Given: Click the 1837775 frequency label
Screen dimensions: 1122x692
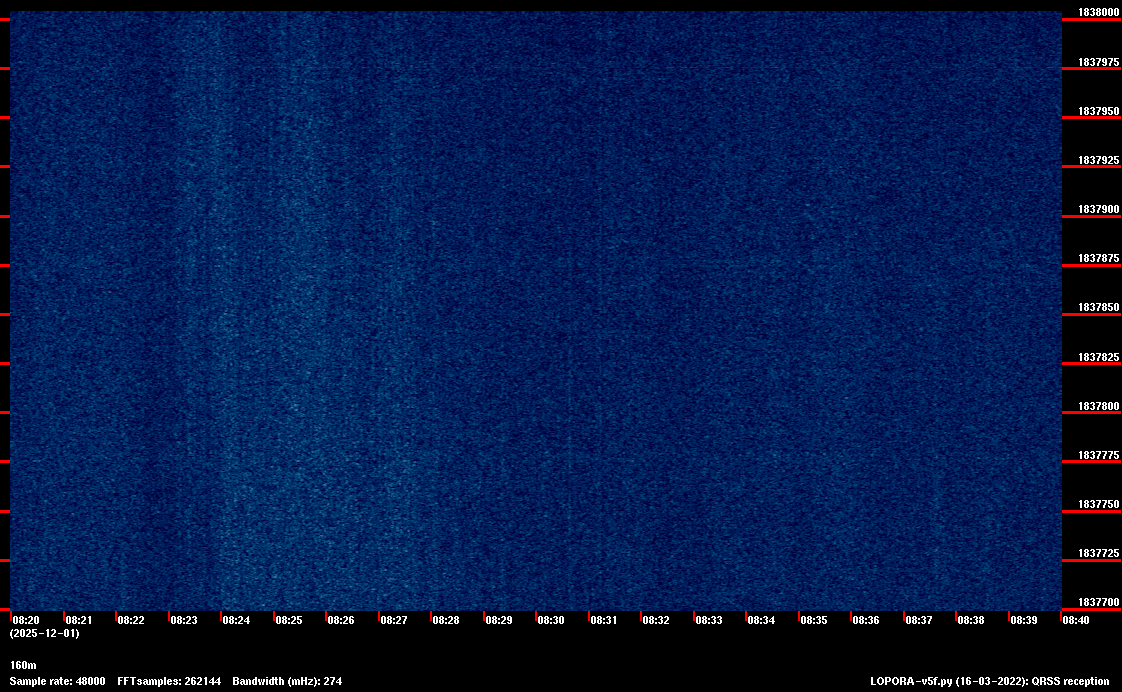Looking at the screenshot, I should [x=1098, y=455].
